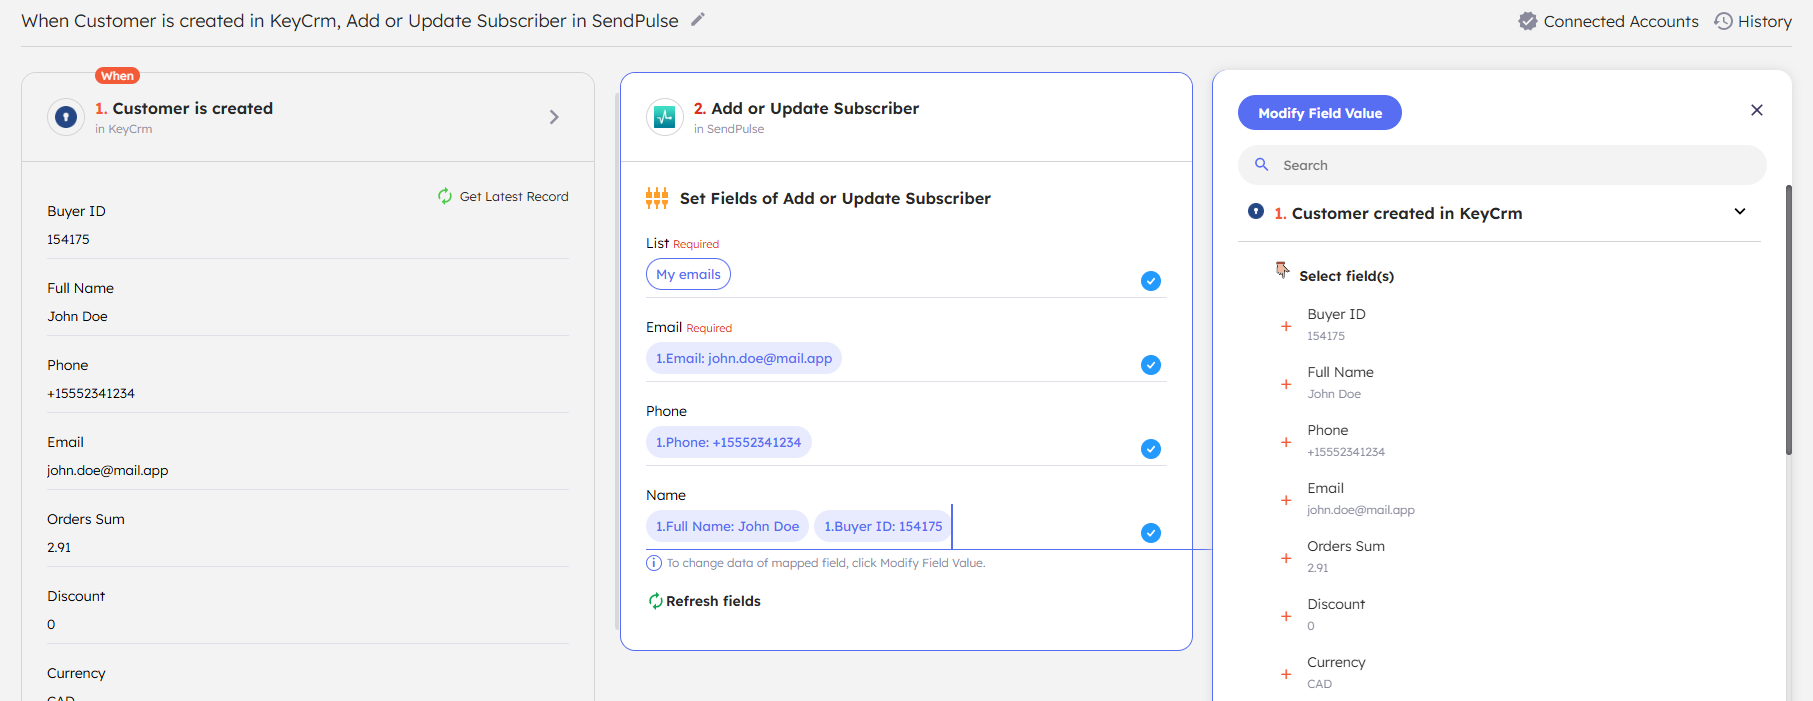Click the Buyer ID value 154175 in left panel
Screen dimensions: 1813x701
(x=68, y=239)
